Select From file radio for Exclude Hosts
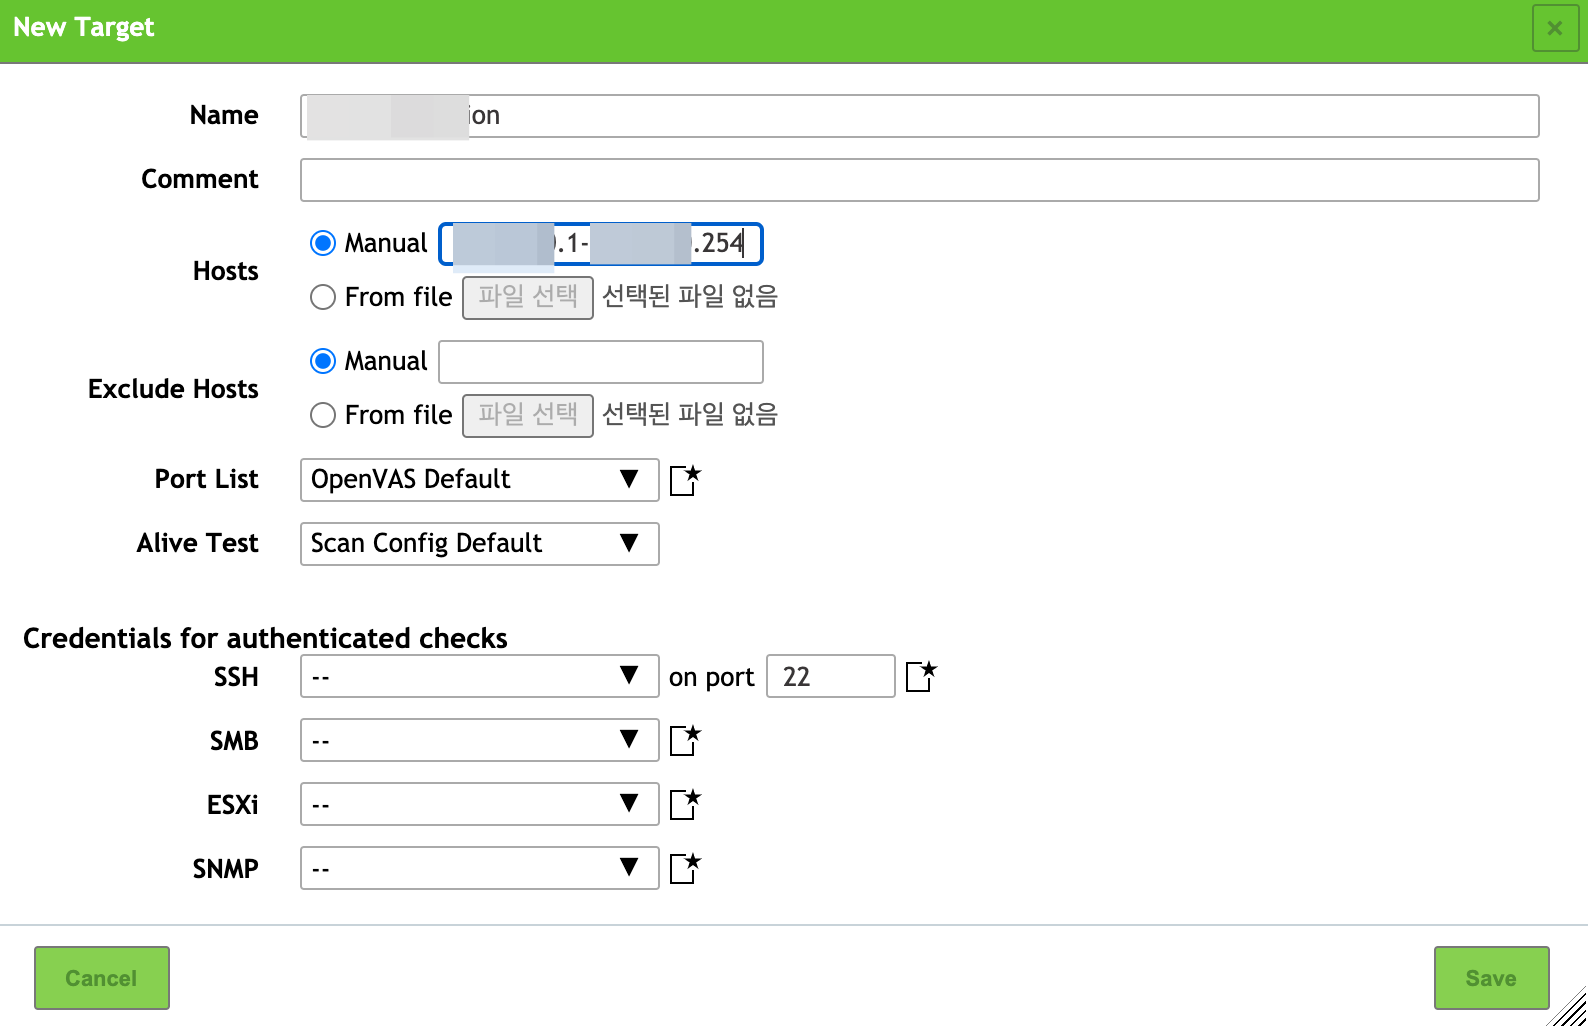The width and height of the screenshot is (1588, 1026). [323, 415]
